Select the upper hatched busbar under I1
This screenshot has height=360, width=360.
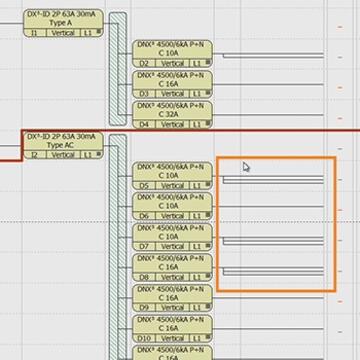[118, 69]
